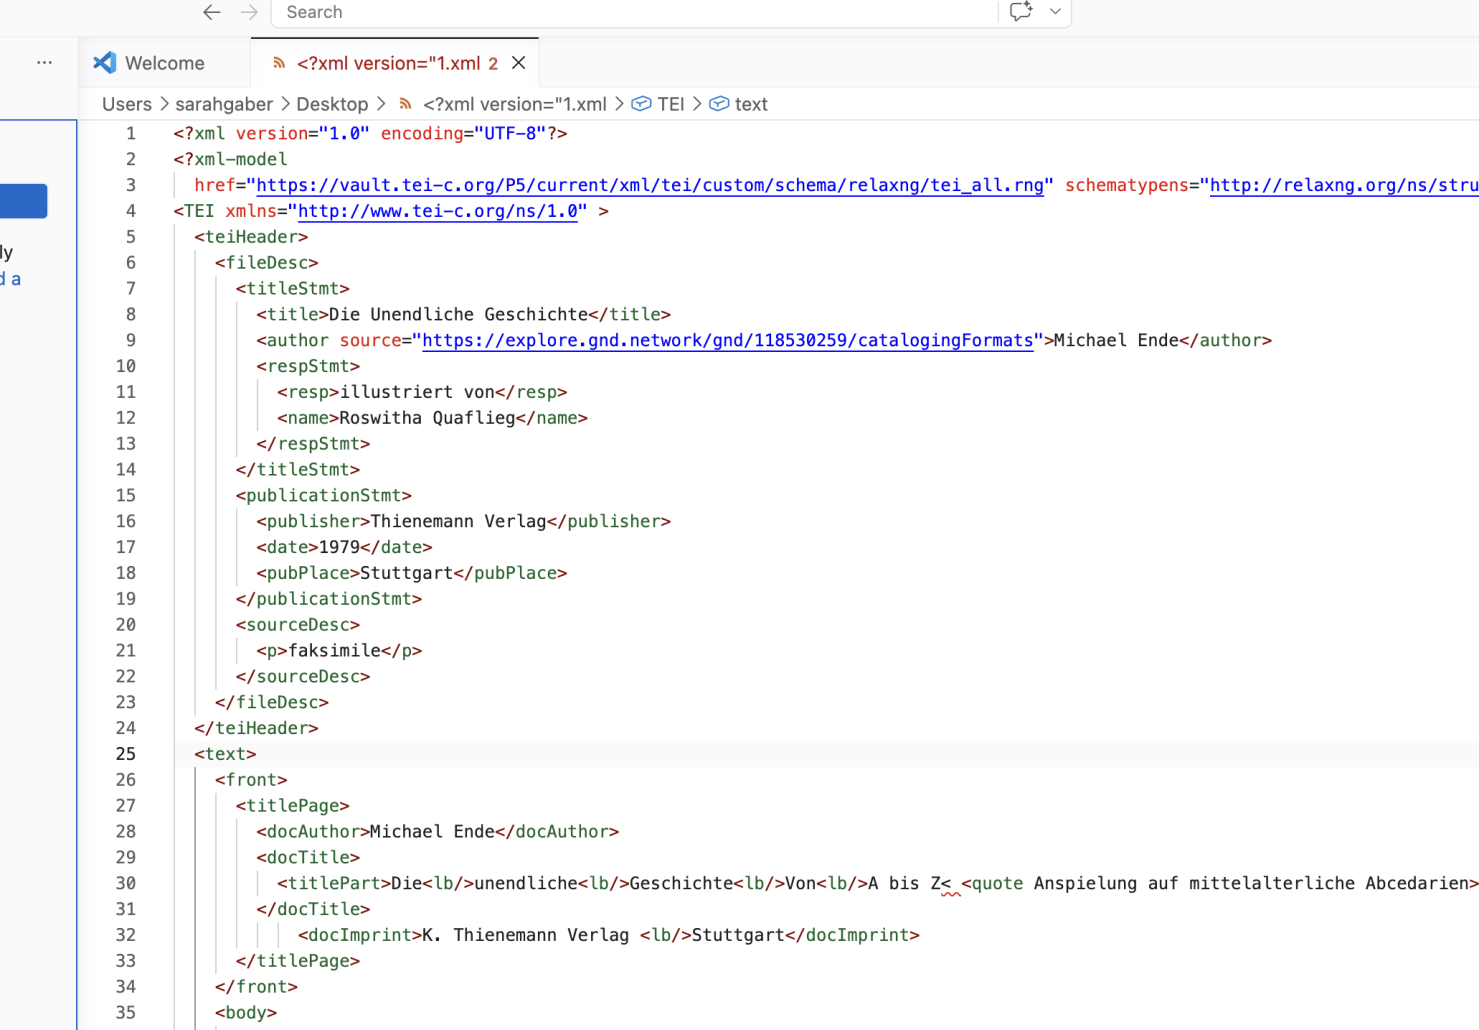Focus the top Search field
The height and width of the screenshot is (1030, 1479).
click(634, 12)
